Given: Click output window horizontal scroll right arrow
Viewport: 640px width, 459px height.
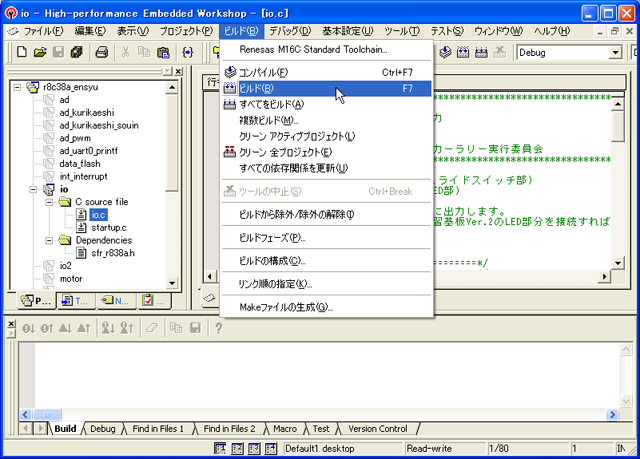Looking at the screenshot, I should 612,415.
